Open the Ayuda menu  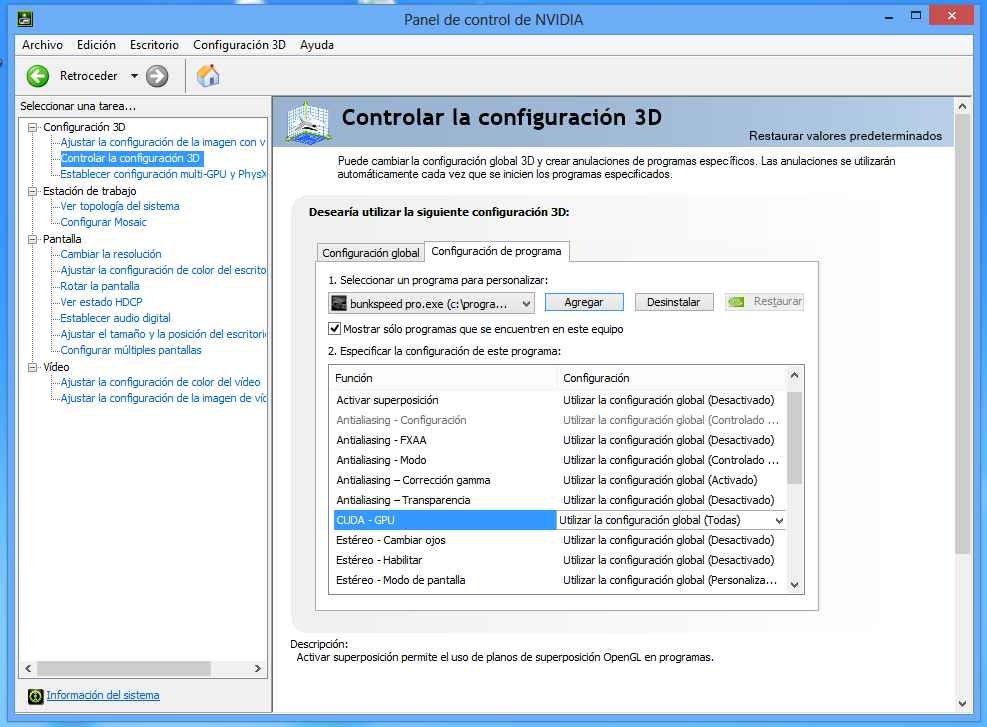click(317, 45)
